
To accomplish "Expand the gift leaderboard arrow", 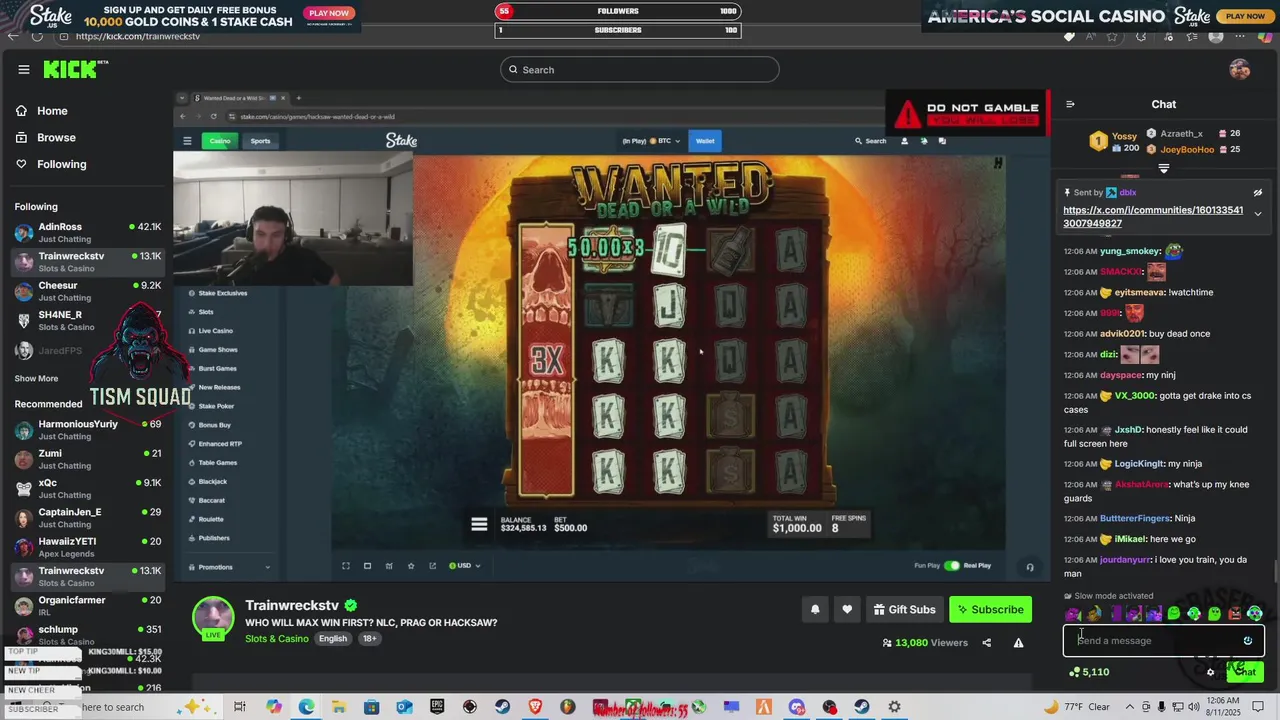I will click(x=1164, y=168).
